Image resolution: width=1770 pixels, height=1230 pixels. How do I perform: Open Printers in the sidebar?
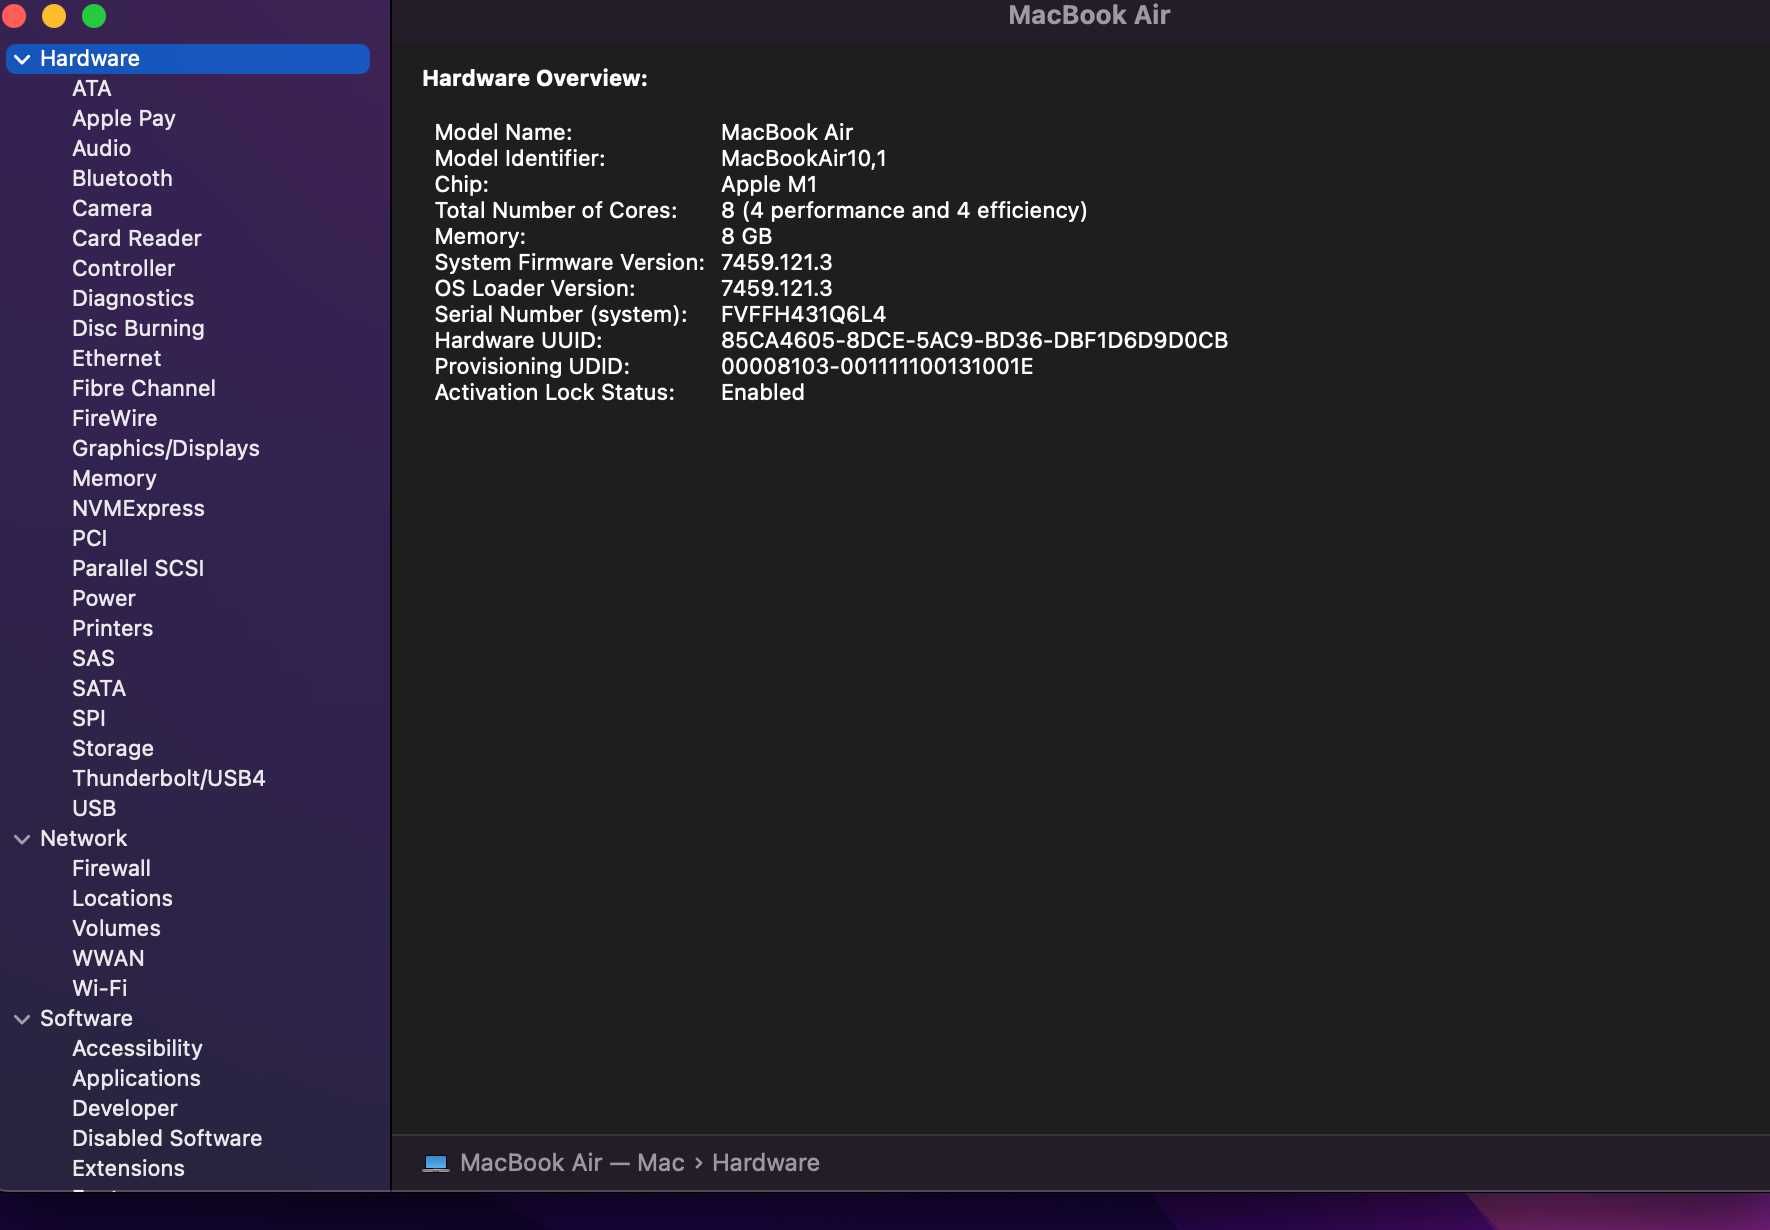(x=112, y=629)
